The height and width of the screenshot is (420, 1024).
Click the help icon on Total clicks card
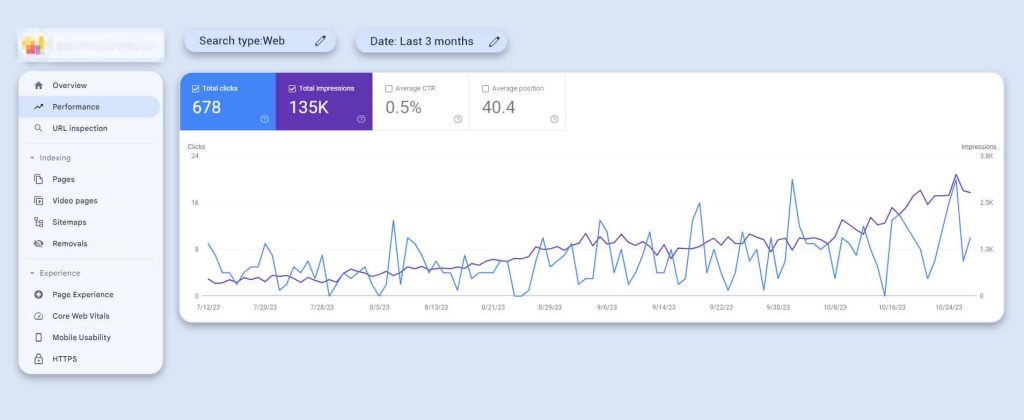[x=264, y=119]
